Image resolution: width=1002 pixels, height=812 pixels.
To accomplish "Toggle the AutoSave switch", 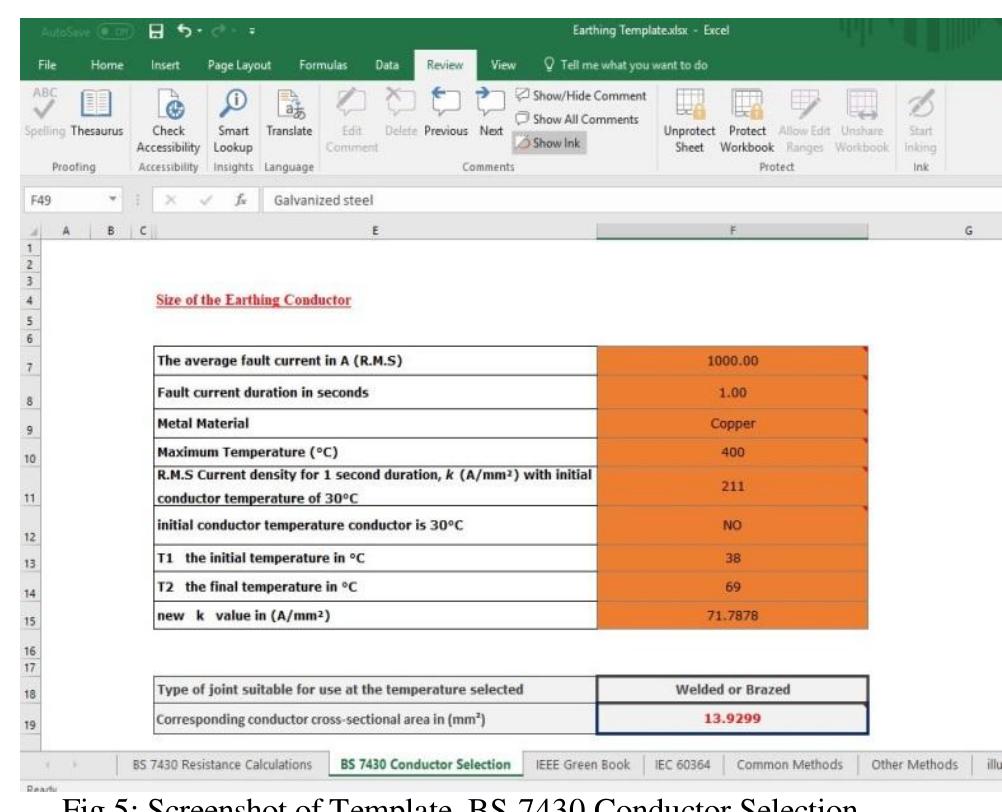I will click(114, 31).
